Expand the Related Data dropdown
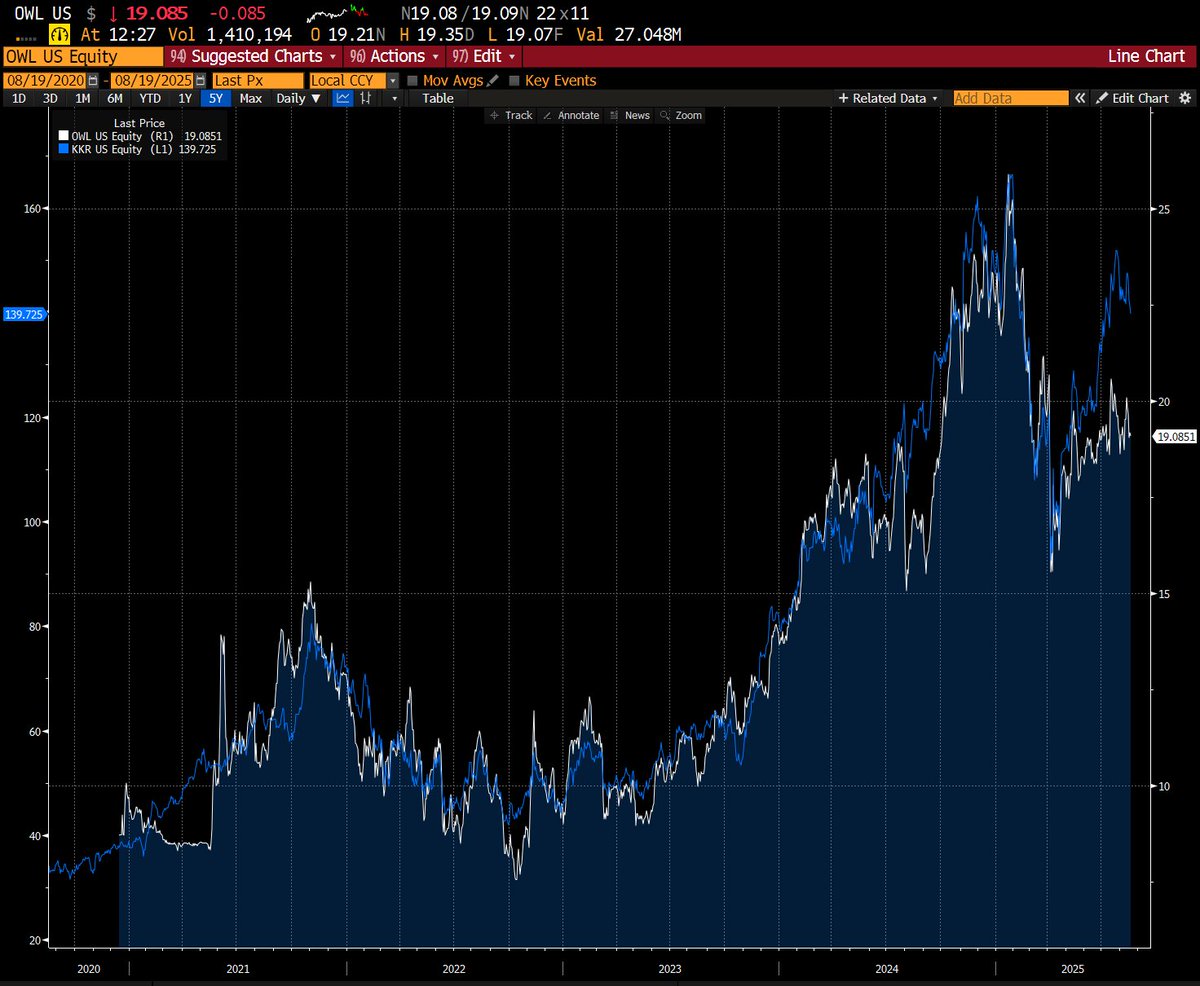Screen dimensions: 1200x986 [889, 98]
